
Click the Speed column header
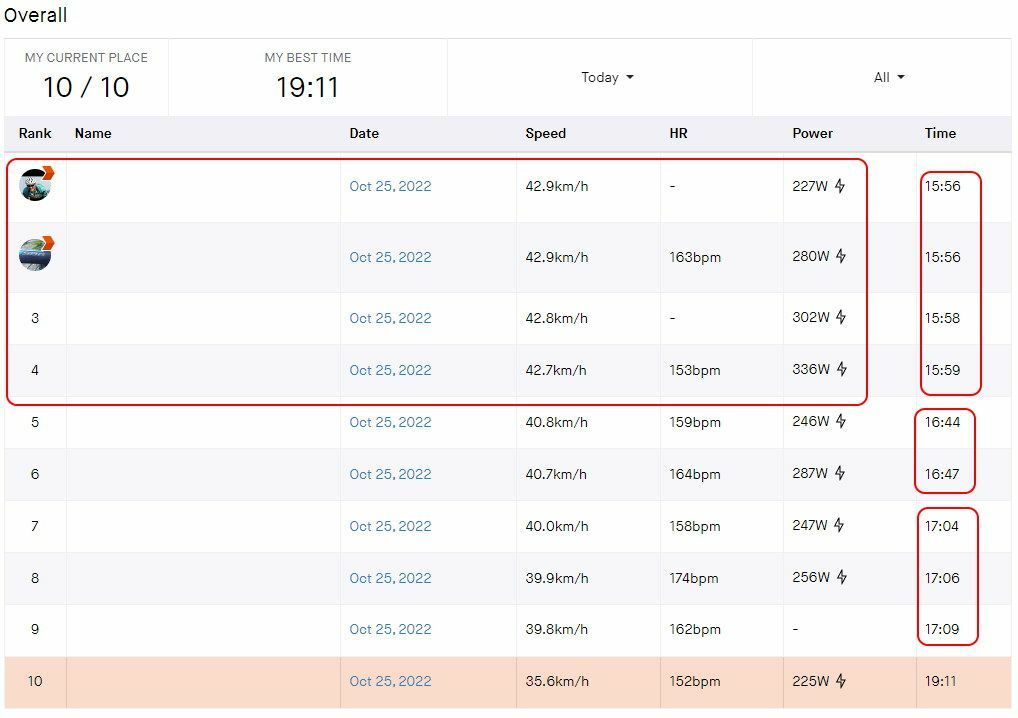coord(545,133)
